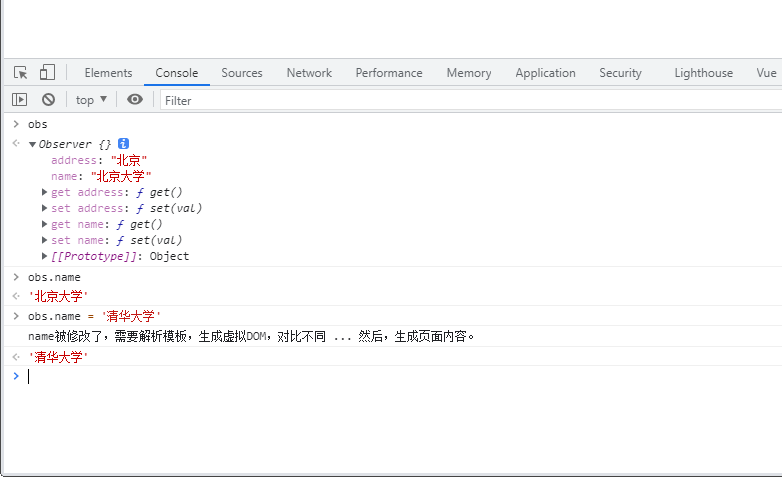This screenshot has height=482, width=782.
Task: Activate the inspect element picker icon
Action: point(20,73)
